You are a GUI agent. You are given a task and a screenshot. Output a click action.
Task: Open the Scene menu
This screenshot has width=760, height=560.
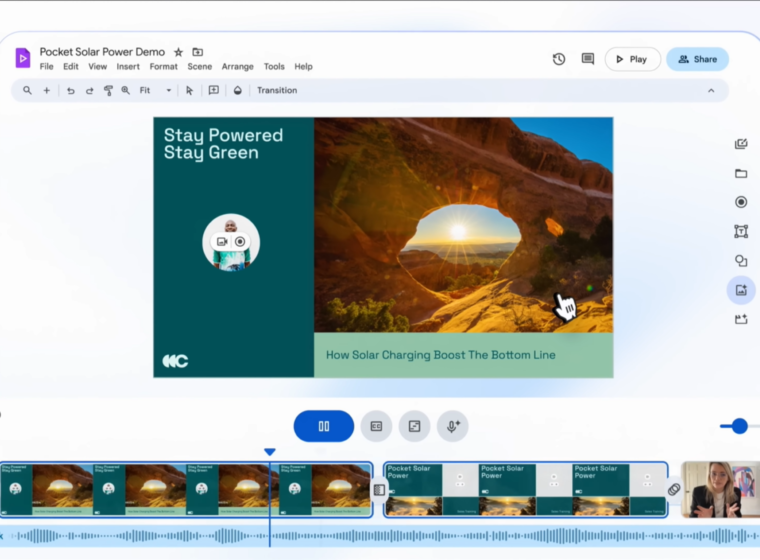199,67
